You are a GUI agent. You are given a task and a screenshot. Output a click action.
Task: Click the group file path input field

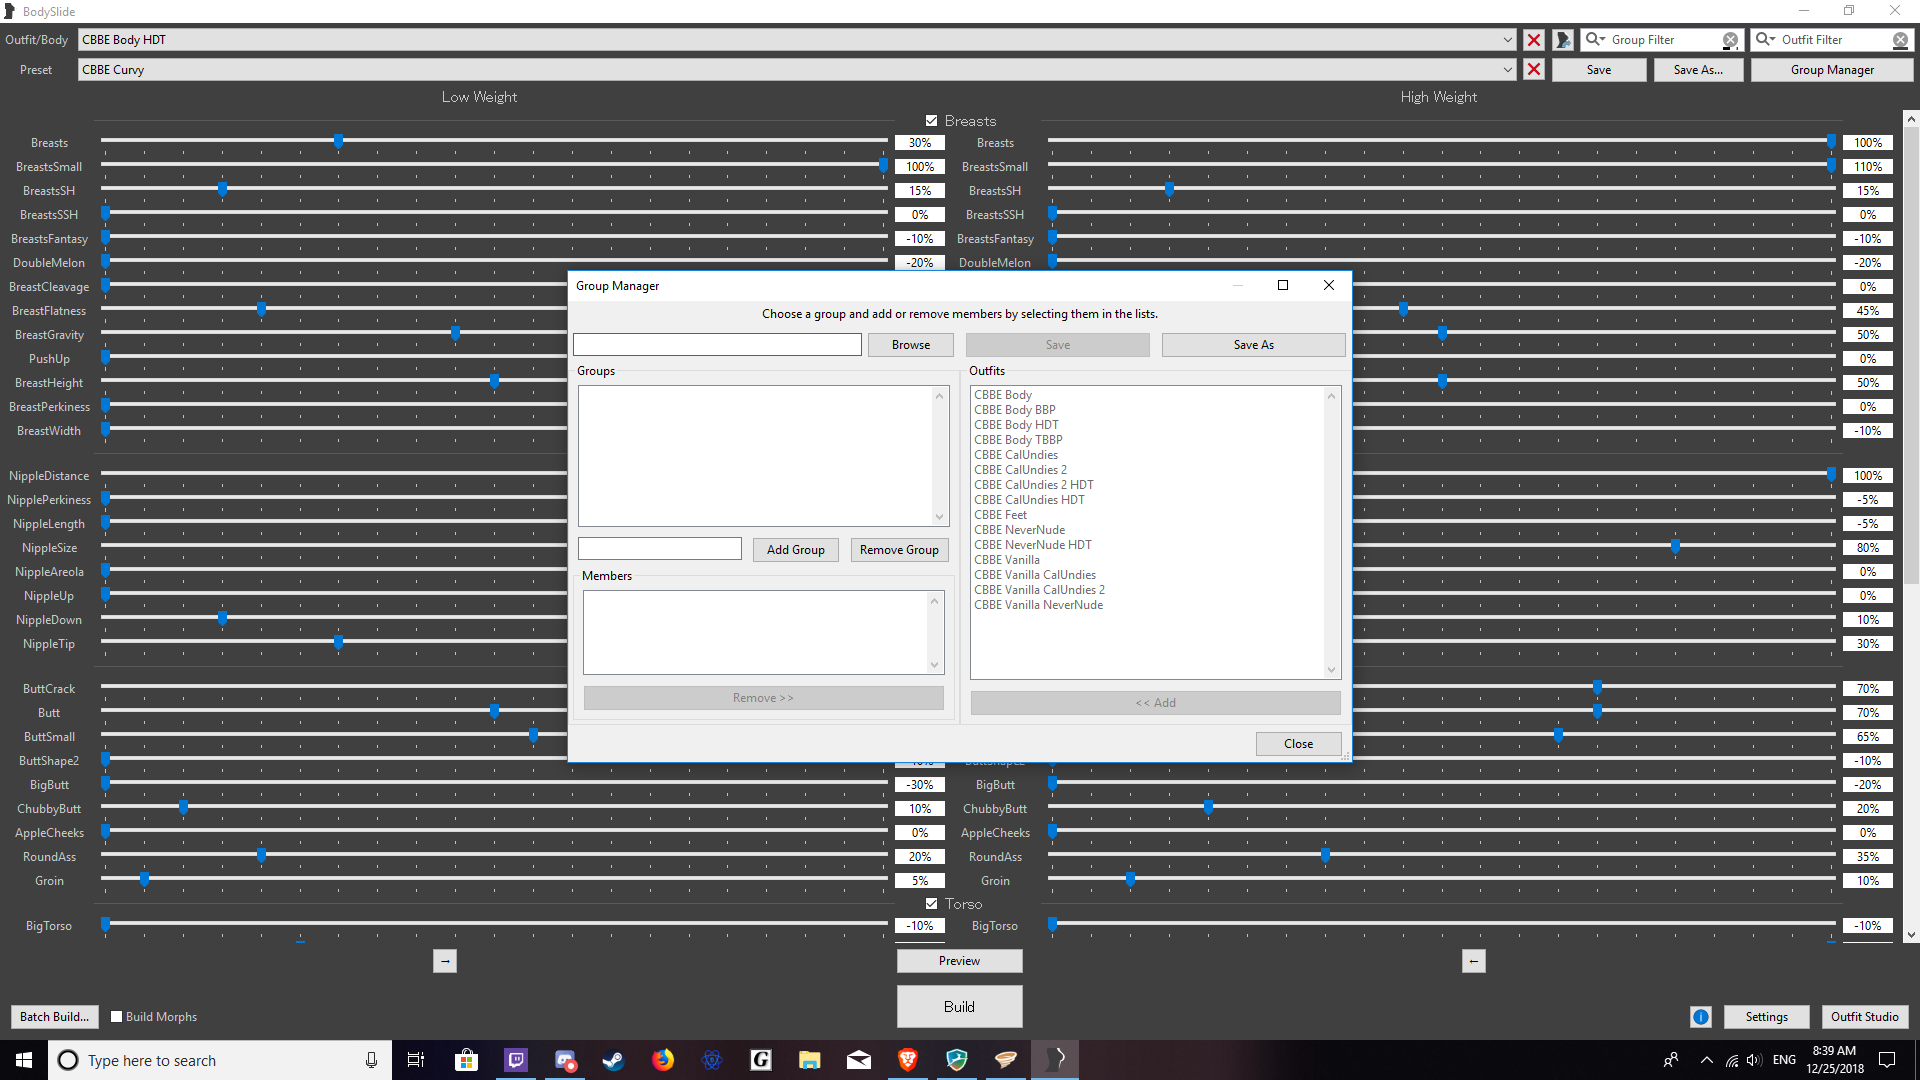point(717,345)
